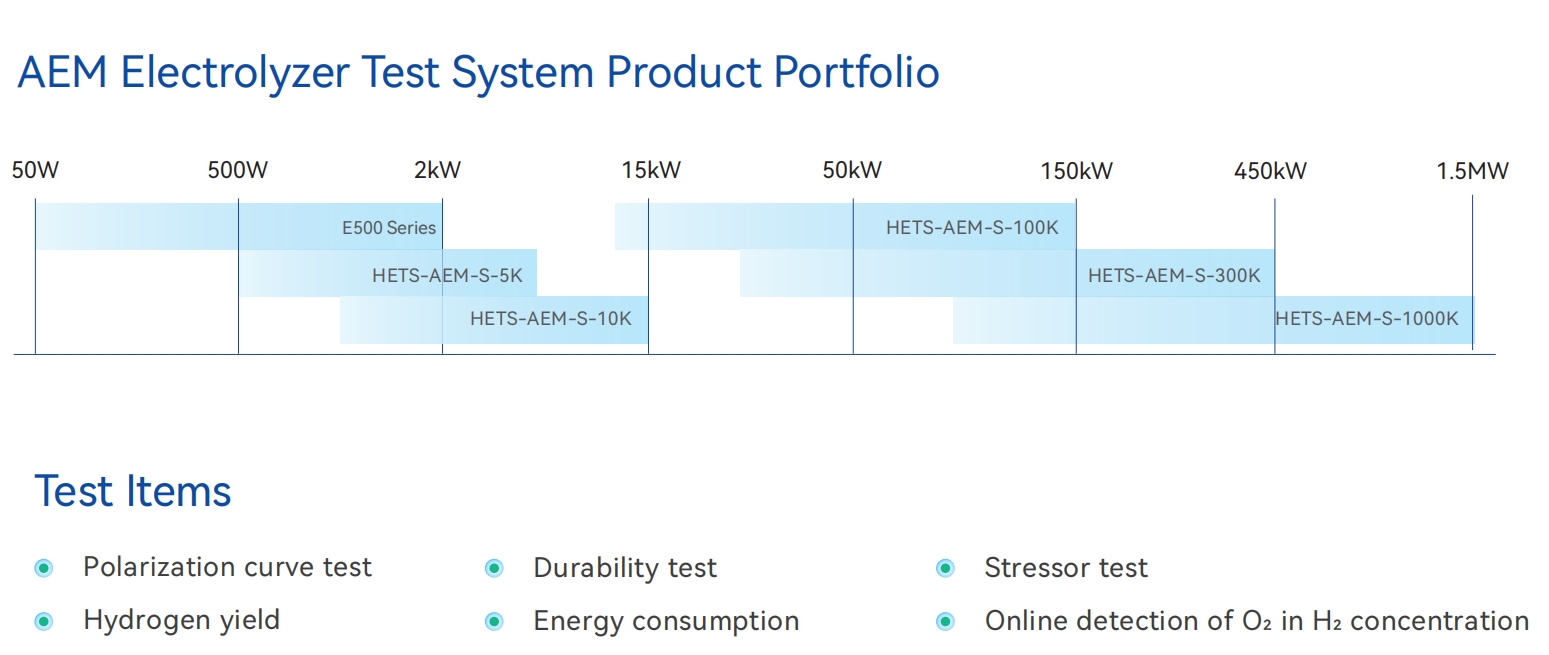Click bullet icon next to Energy consumption
This screenshot has height=655, width=1549.
[x=494, y=622]
